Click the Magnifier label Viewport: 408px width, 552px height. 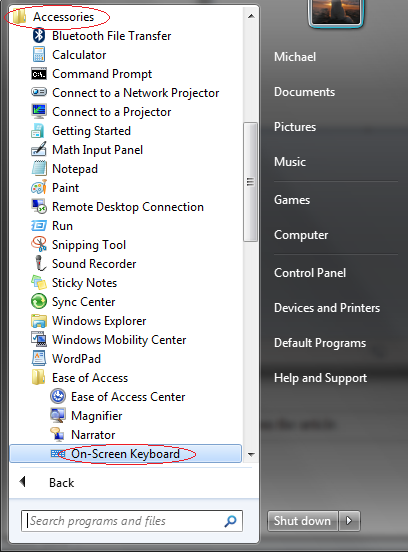pos(96,416)
